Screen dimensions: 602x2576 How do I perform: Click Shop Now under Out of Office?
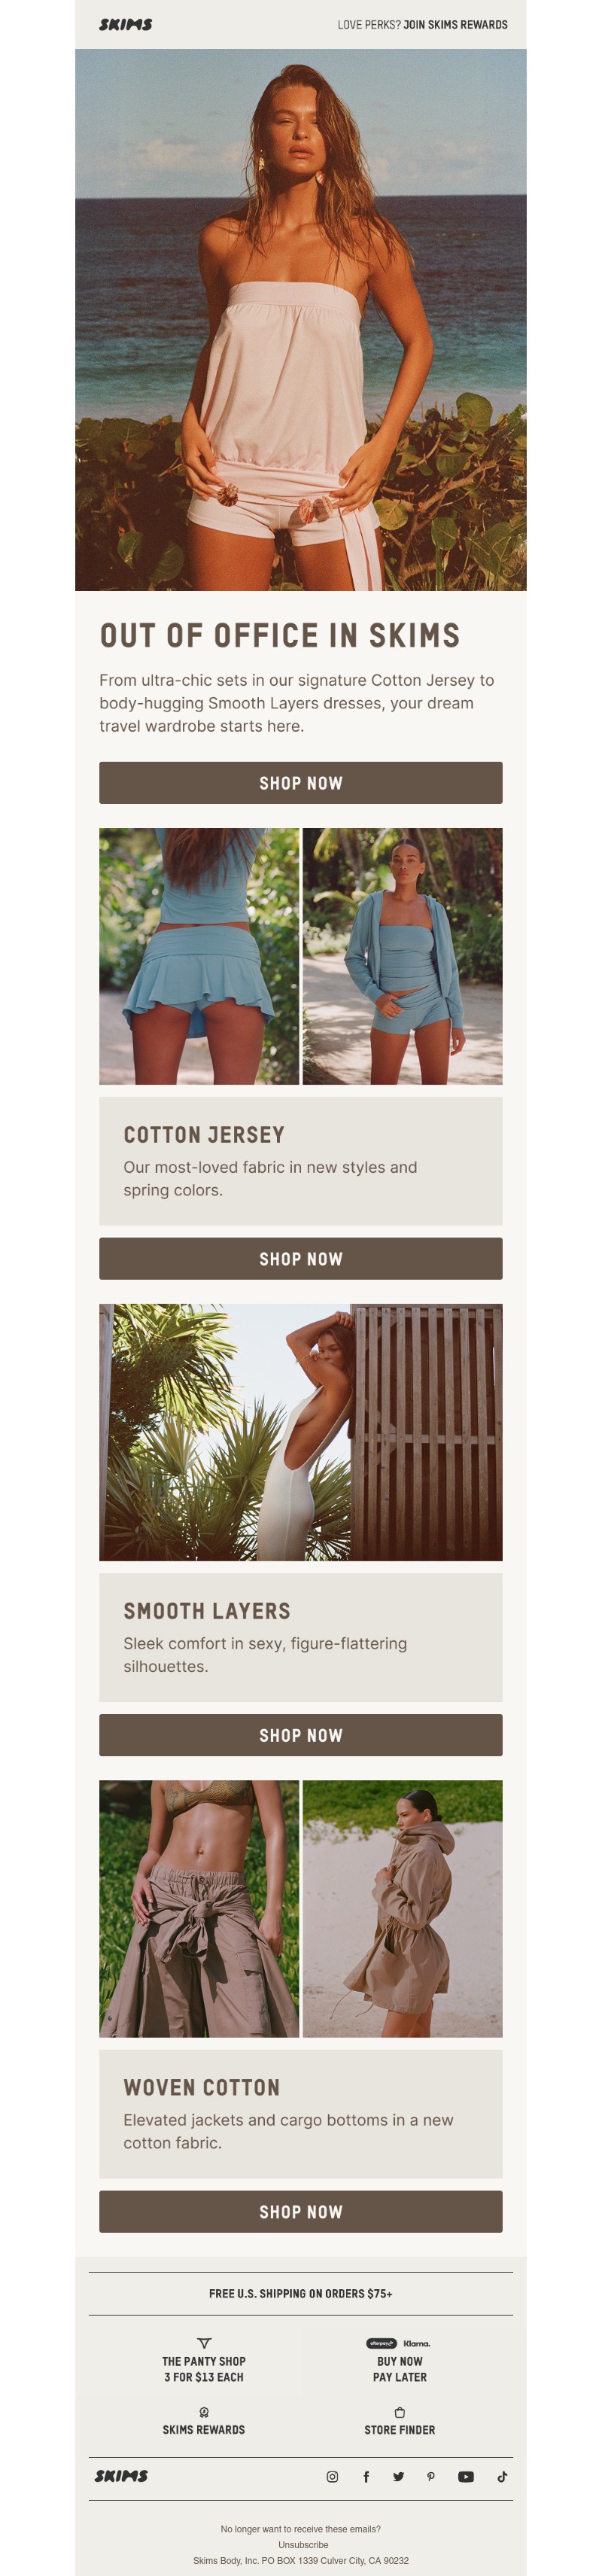(301, 783)
